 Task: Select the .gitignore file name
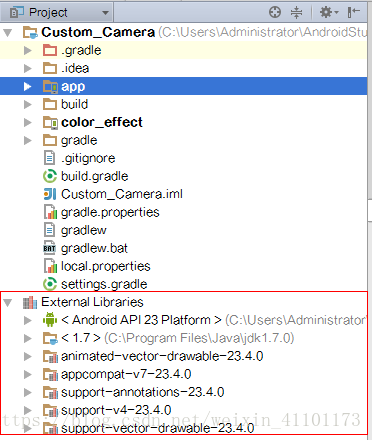(x=88, y=159)
